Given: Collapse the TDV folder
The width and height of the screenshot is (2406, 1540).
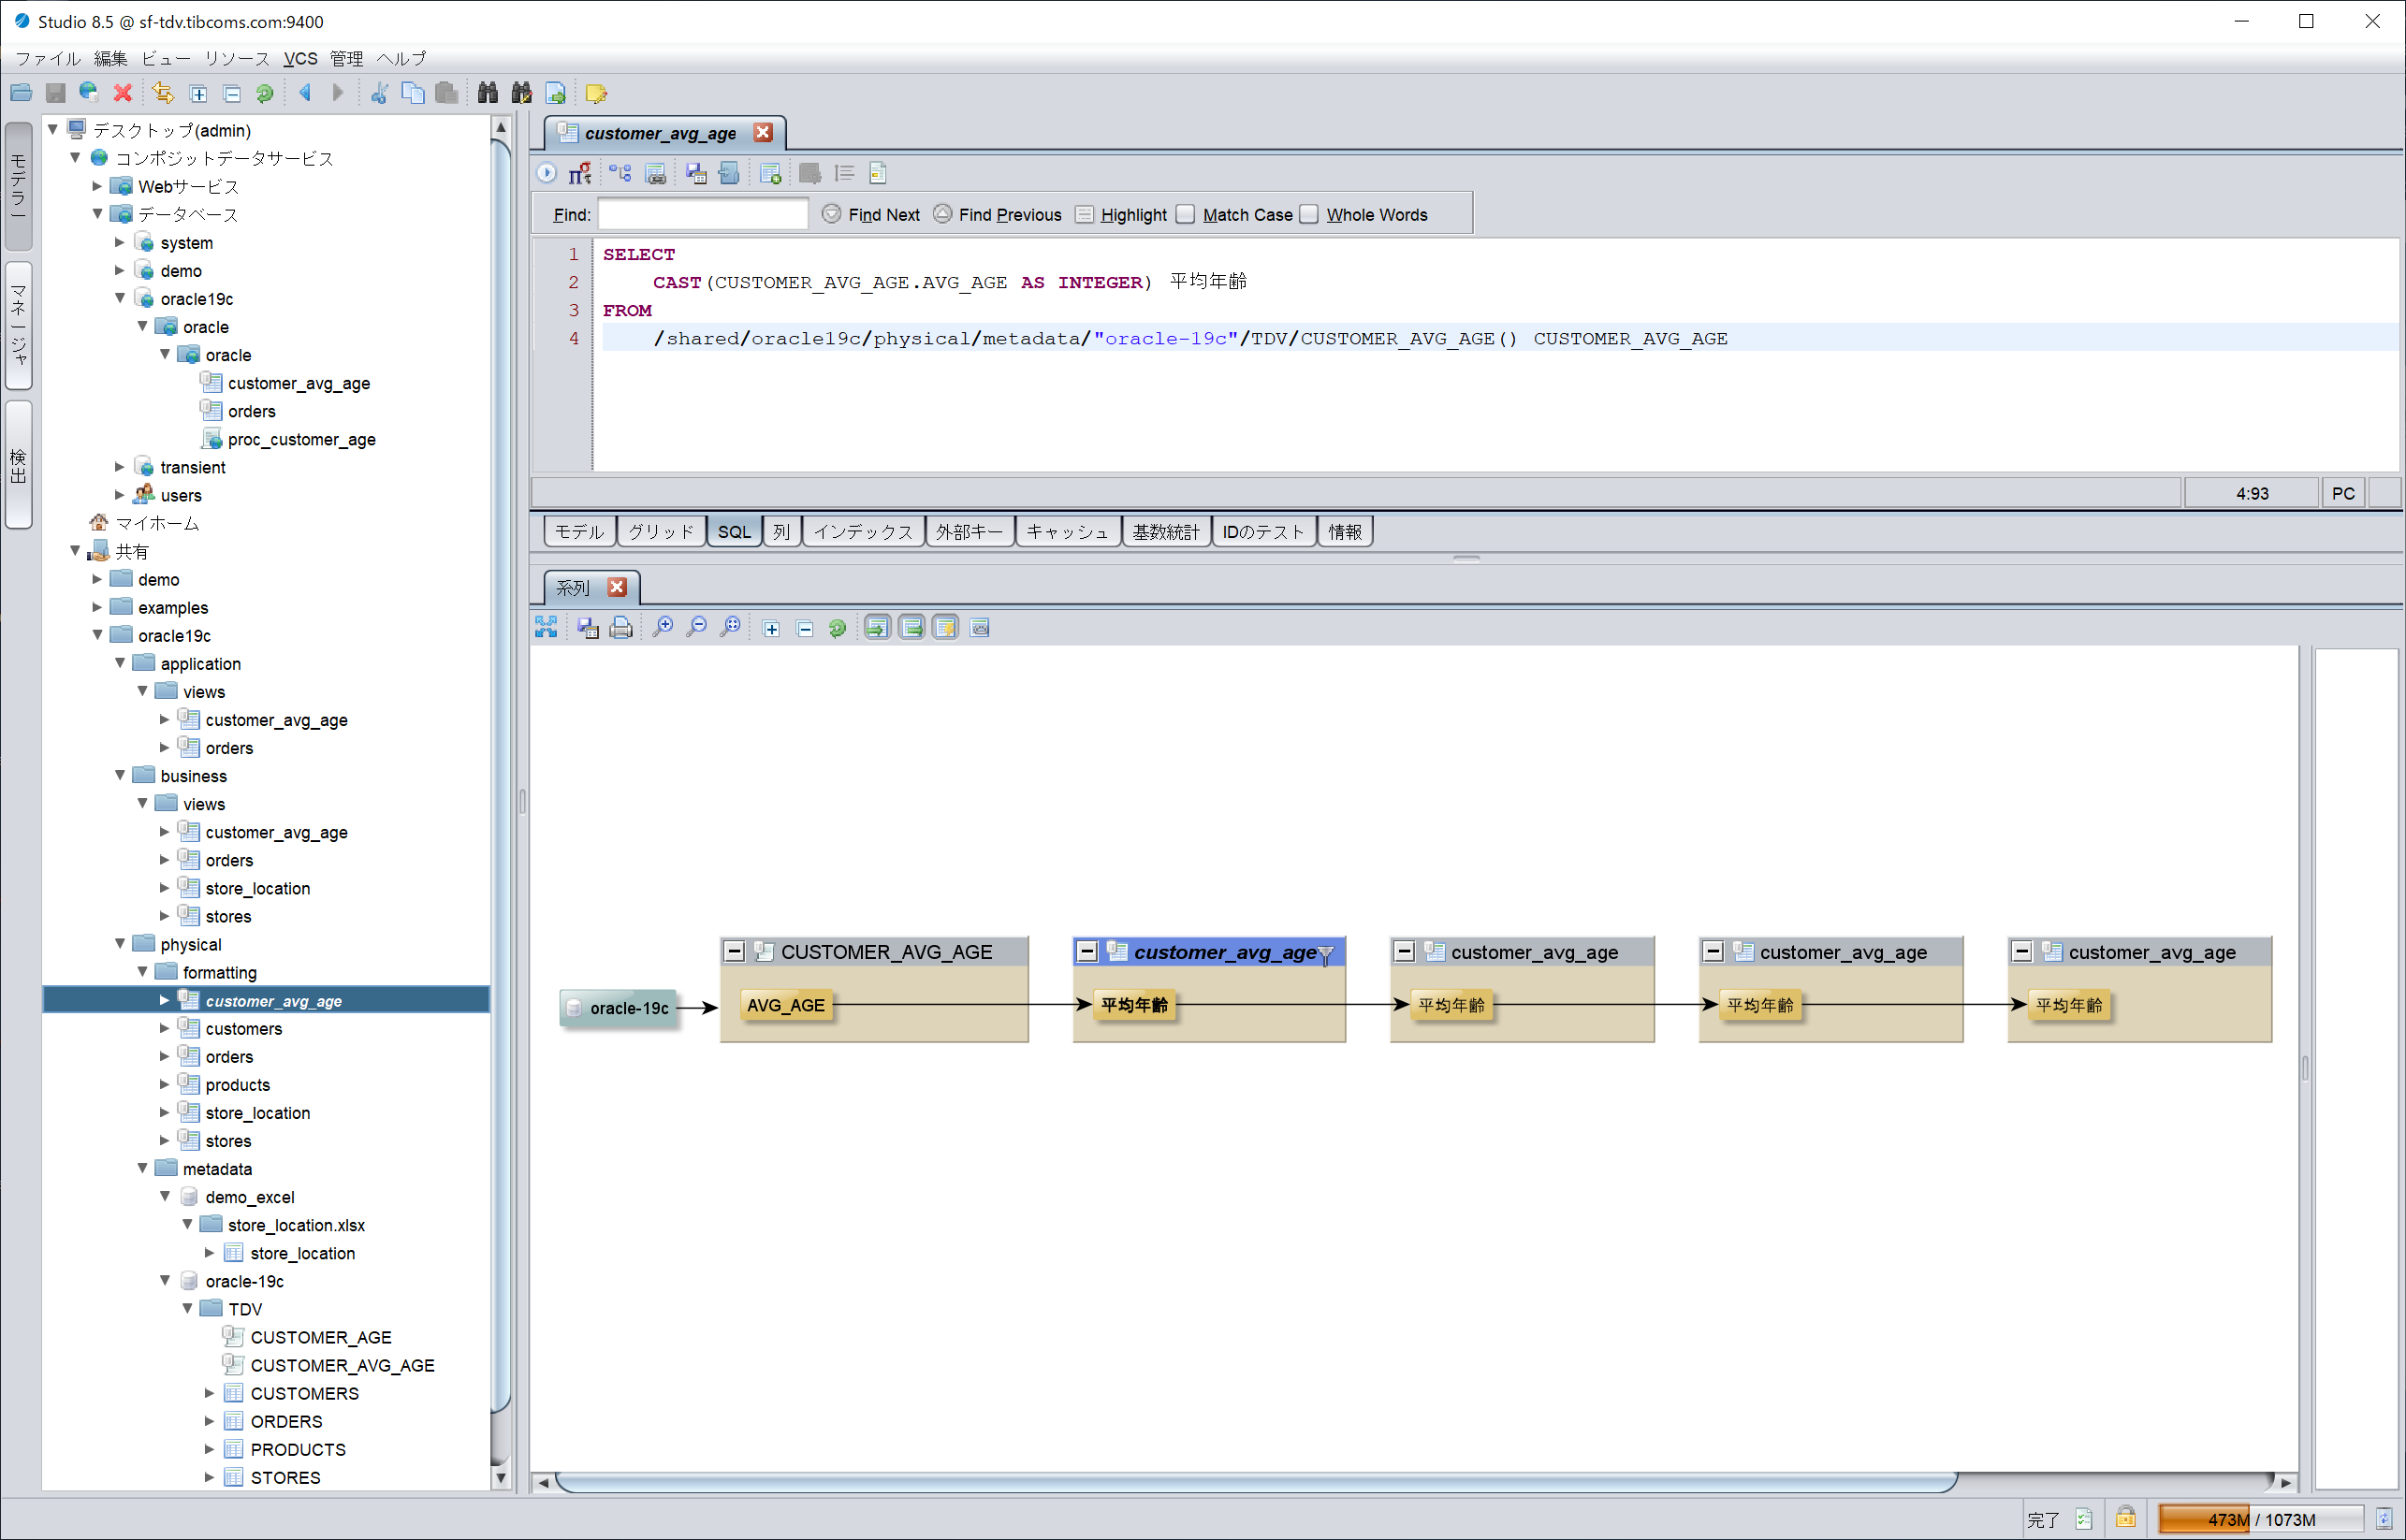Looking at the screenshot, I should pyautogui.click(x=187, y=1308).
